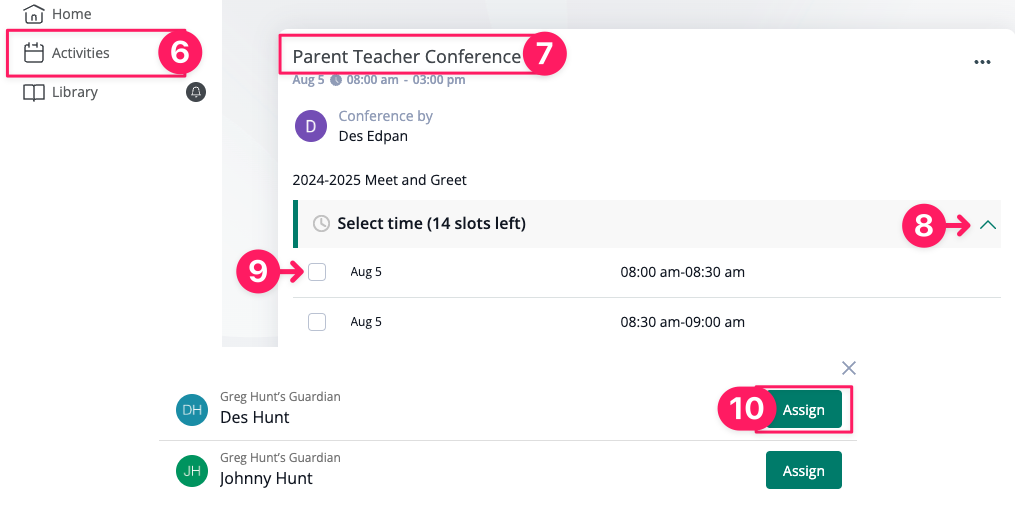Click the JH avatar for Johnny Hunt
The height and width of the screenshot is (525, 1015).
pos(192,470)
